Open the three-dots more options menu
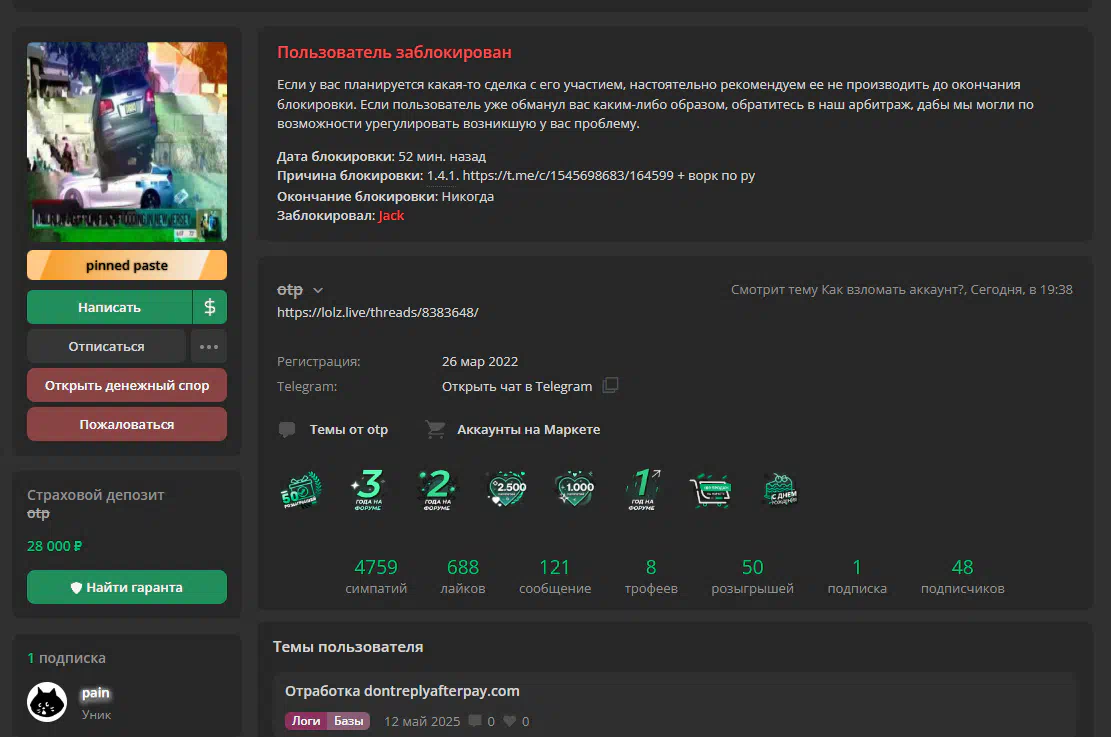Viewport: 1111px width, 737px height. point(209,347)
